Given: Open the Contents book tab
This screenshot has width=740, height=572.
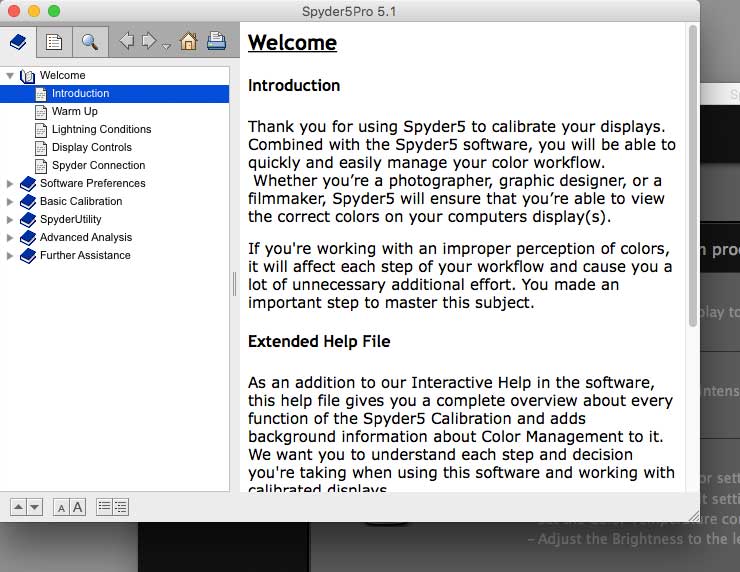Looking at the screenshot, I should click(18, 42).
